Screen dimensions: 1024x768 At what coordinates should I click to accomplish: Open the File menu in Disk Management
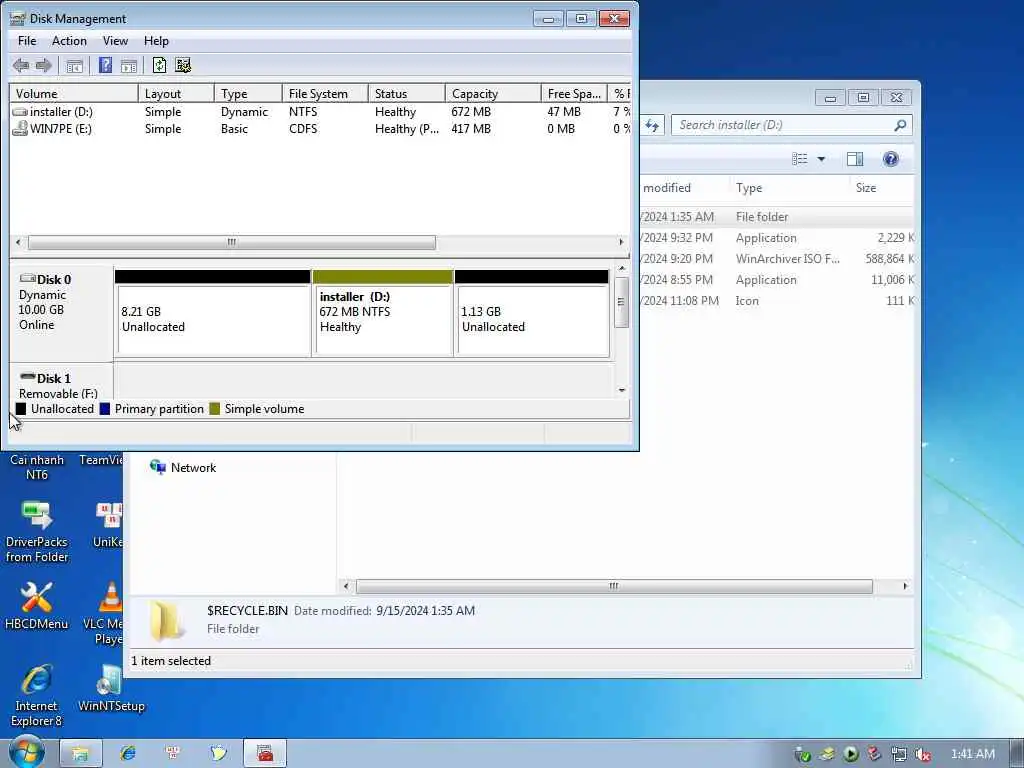pos(27,40)
